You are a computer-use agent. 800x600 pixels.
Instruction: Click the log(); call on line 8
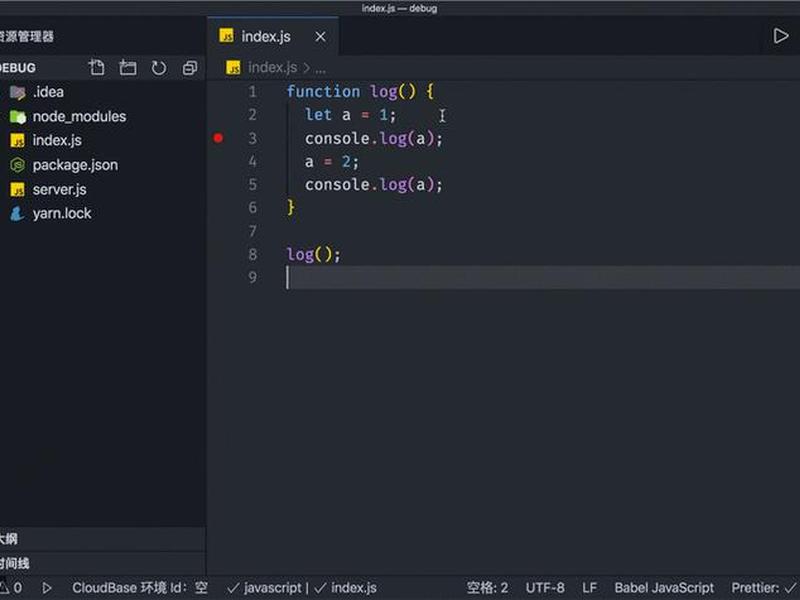[x=313, y=254]
